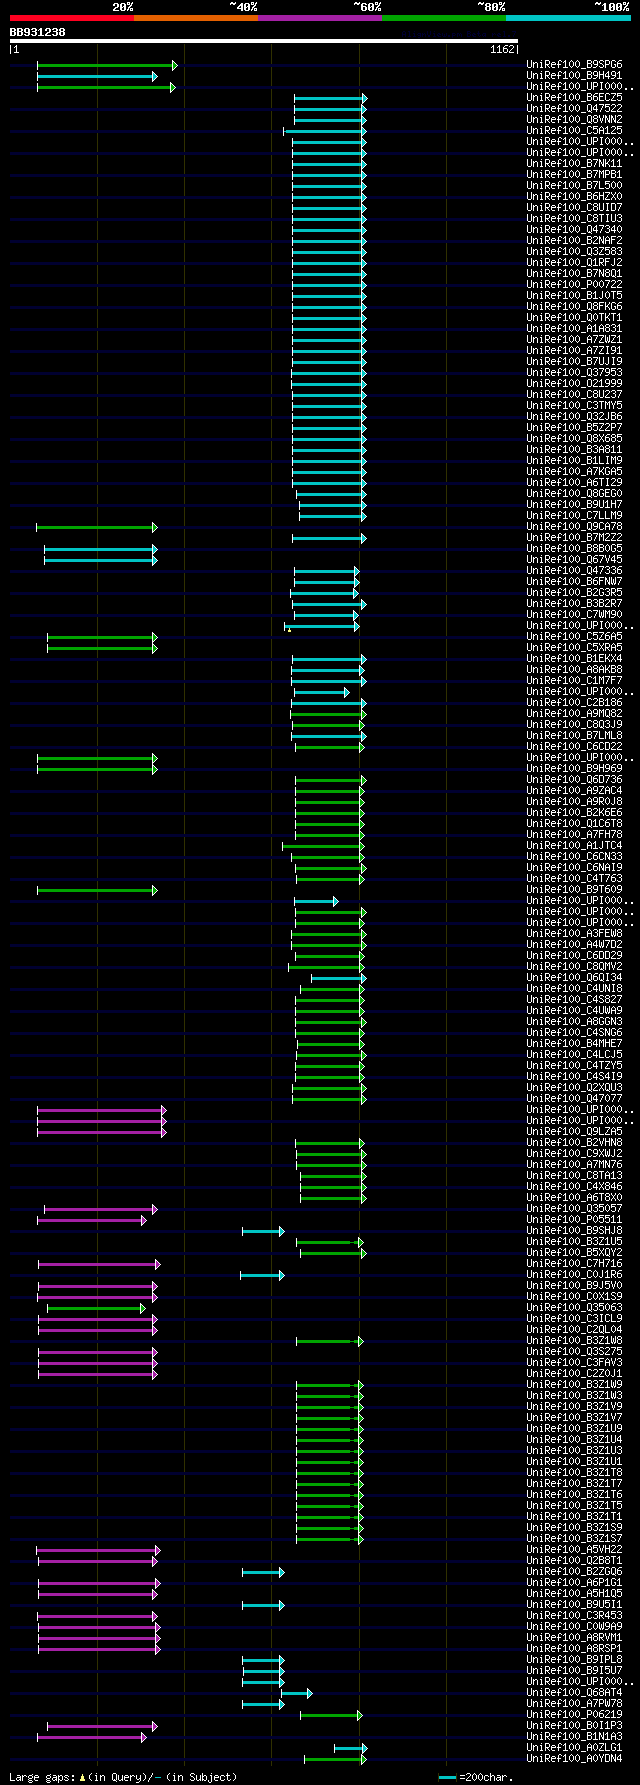
Task: Select the label UniRef100_P05511
Action: pyautogui.click(x=574, y=1220)
